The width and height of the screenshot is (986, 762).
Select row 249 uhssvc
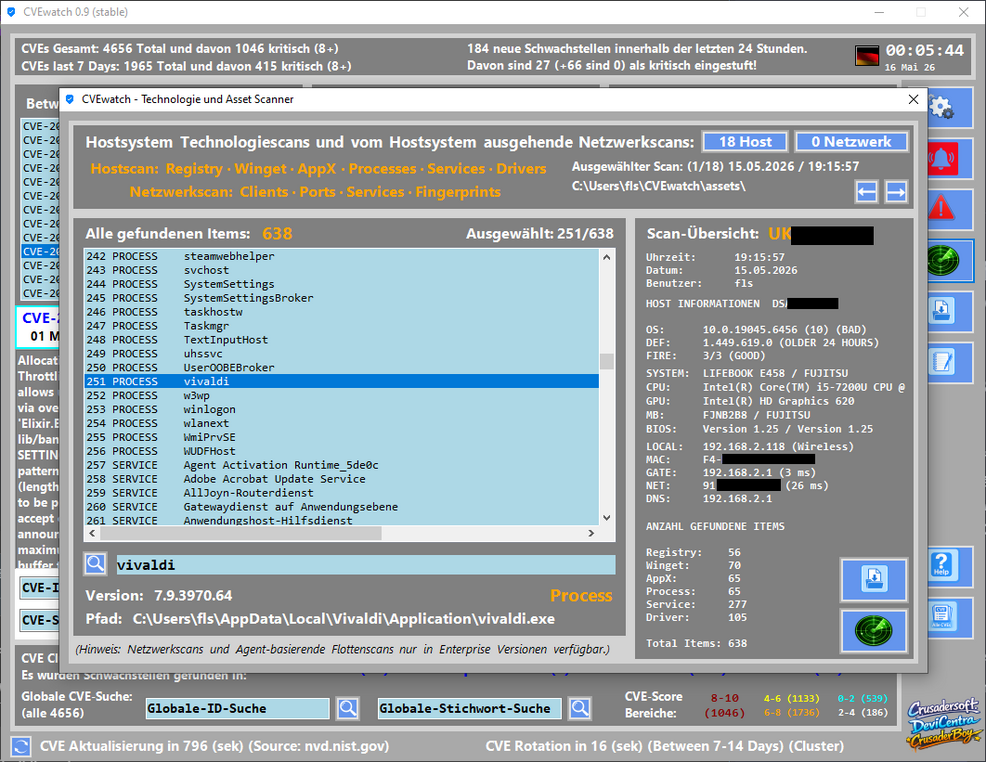point(341,354)
